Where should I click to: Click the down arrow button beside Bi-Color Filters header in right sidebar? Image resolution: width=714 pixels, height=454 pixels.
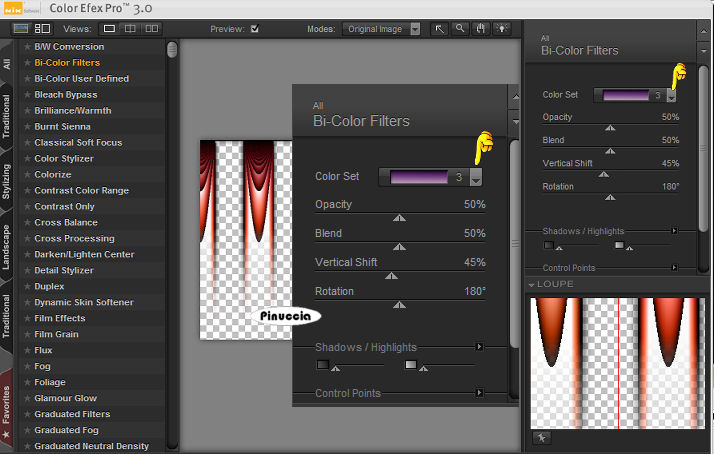(x=704, y=51)
